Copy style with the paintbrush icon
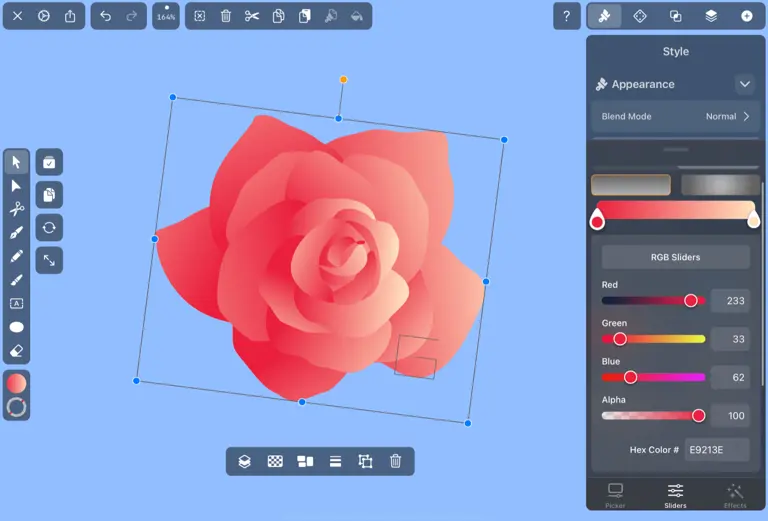This screenshot has height=521, width=768. (331, 16)
